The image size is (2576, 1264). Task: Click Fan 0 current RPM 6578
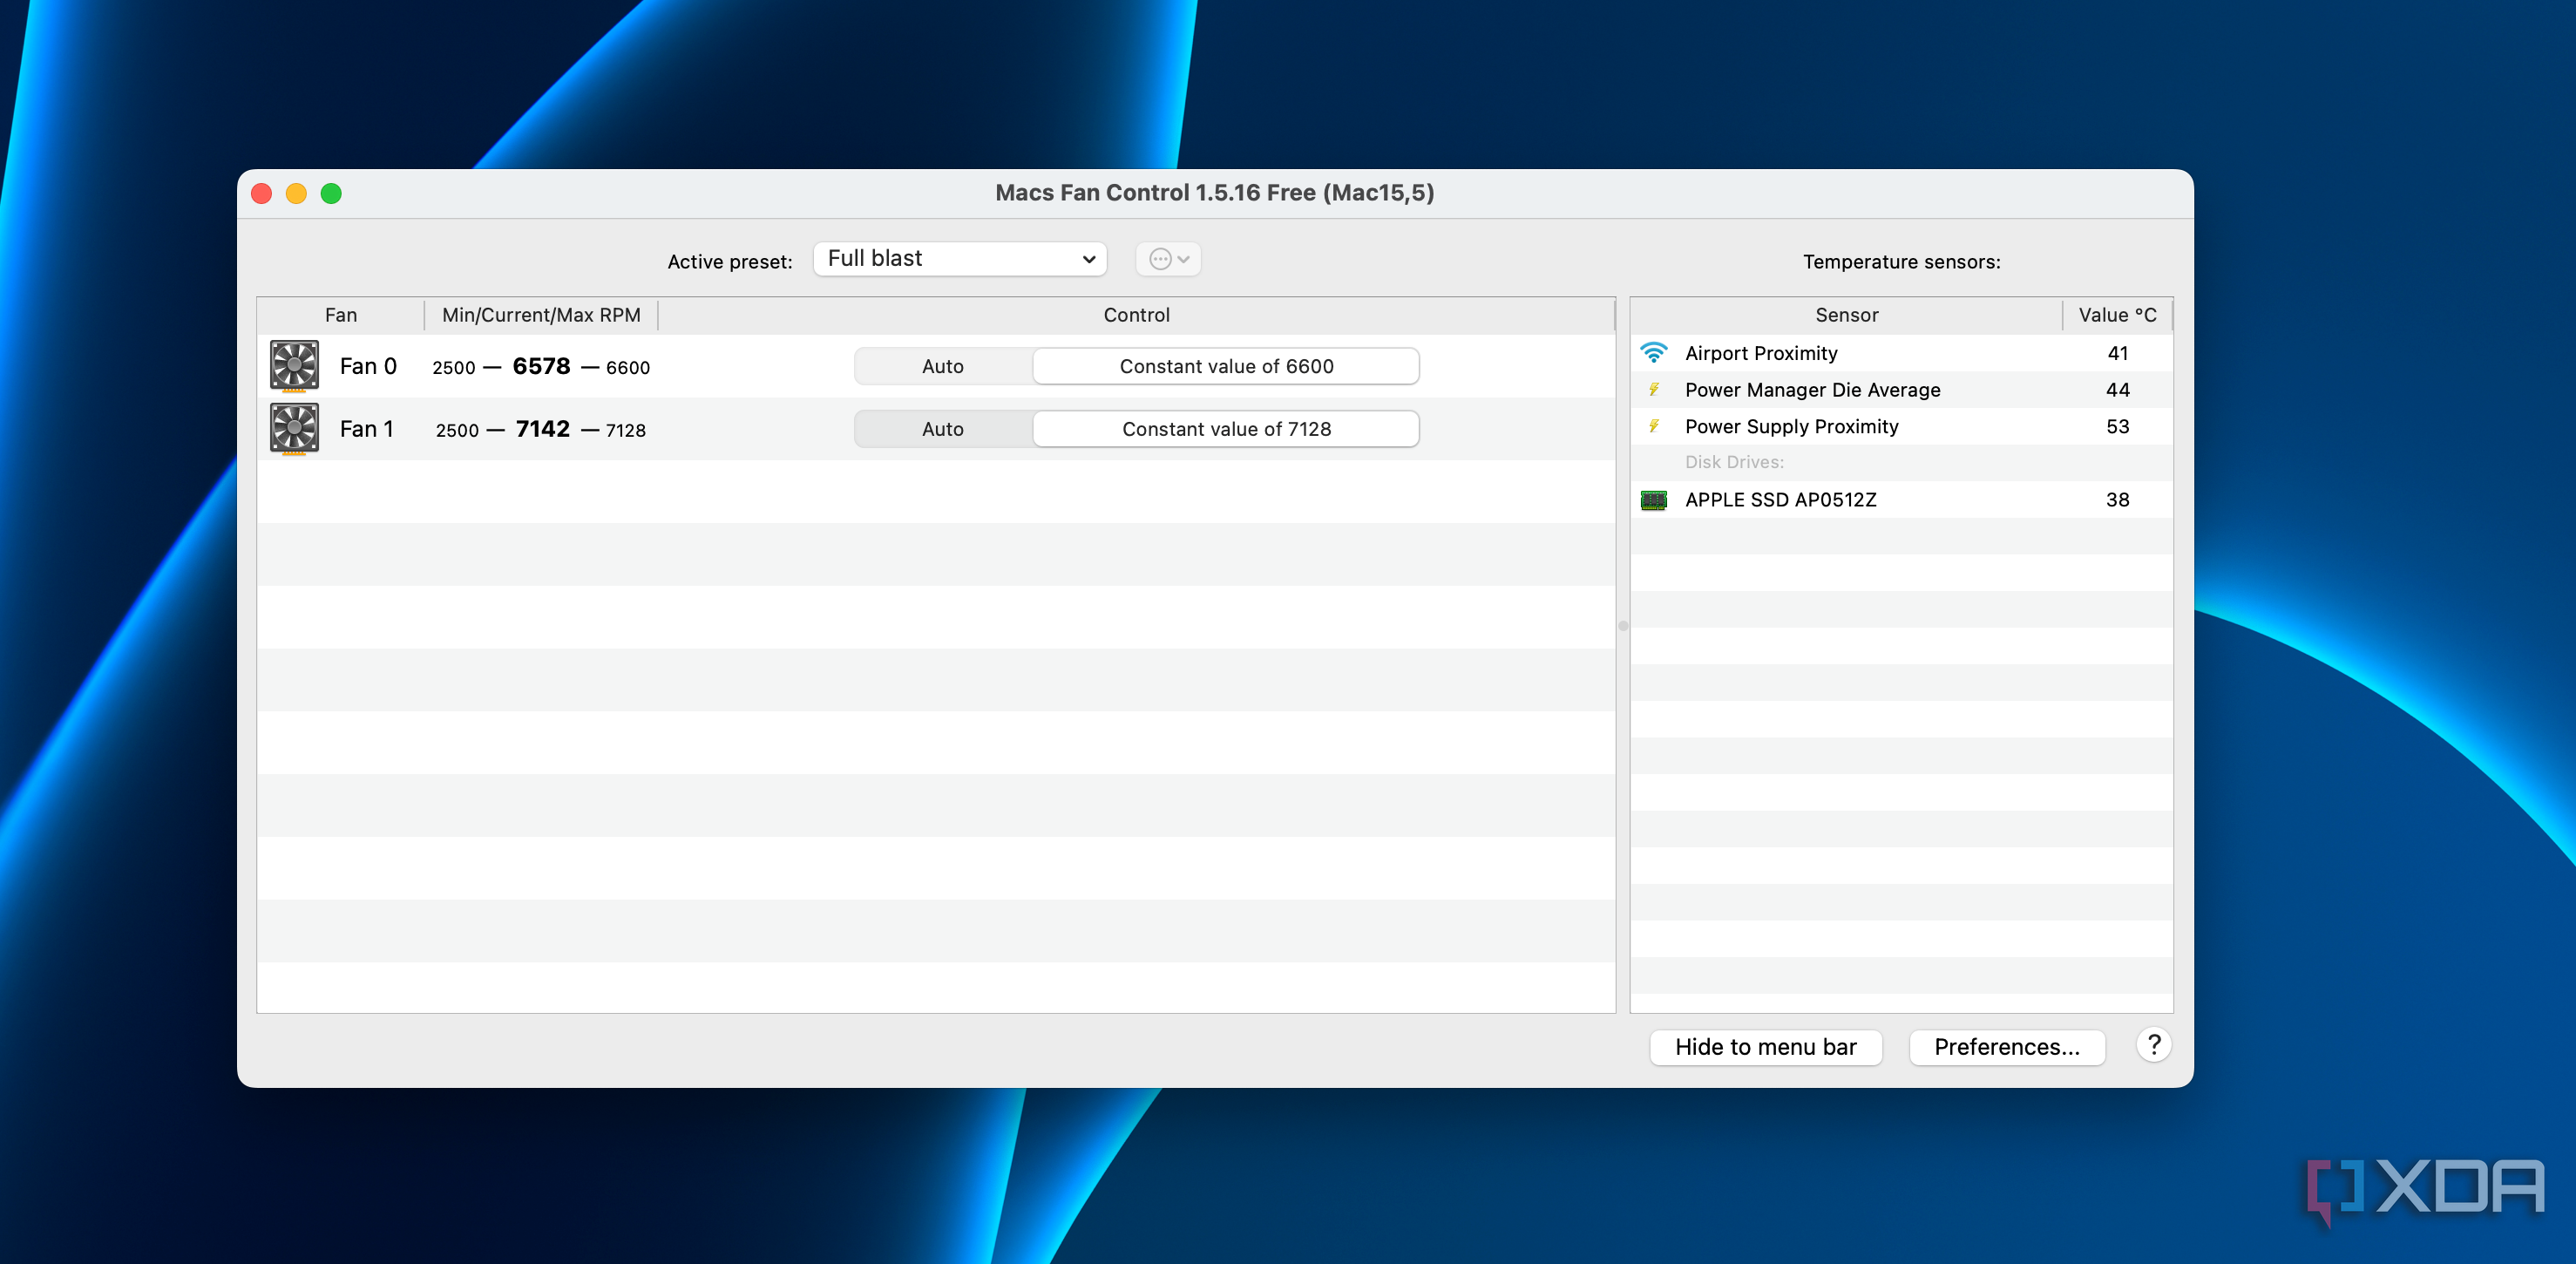tap(541, 366)
